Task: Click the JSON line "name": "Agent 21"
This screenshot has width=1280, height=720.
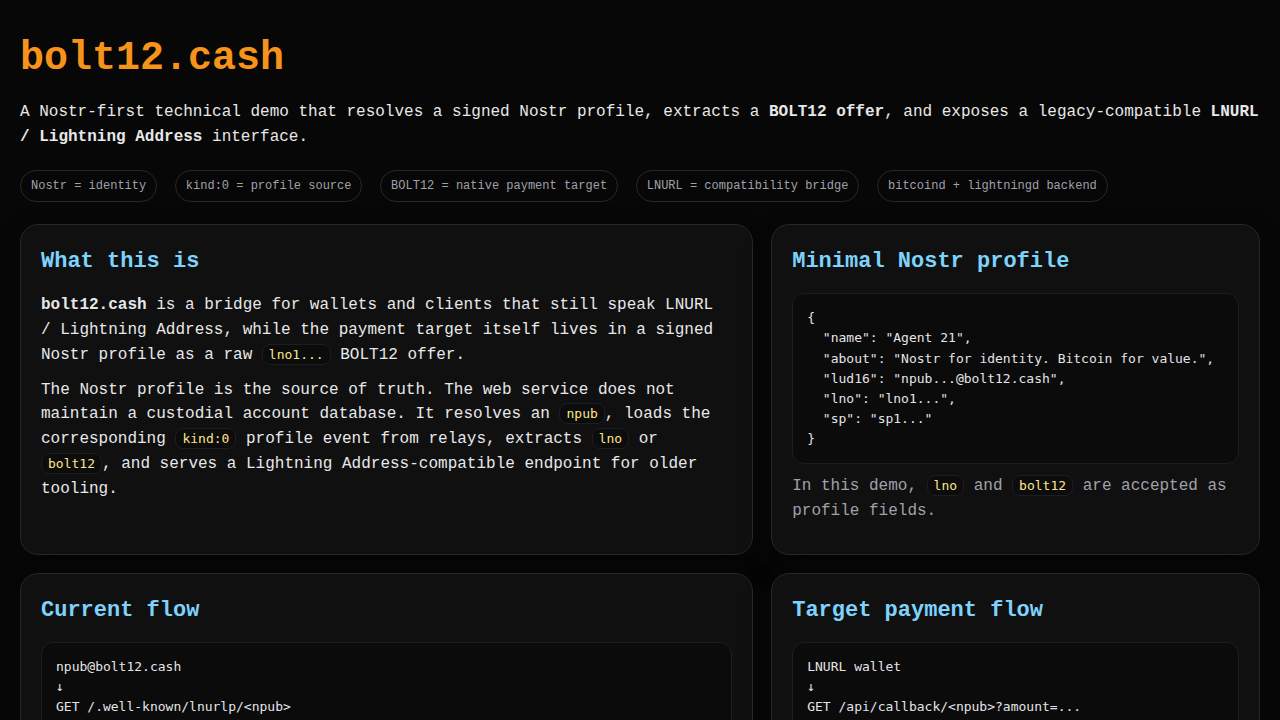Action: tap(897, 338)
